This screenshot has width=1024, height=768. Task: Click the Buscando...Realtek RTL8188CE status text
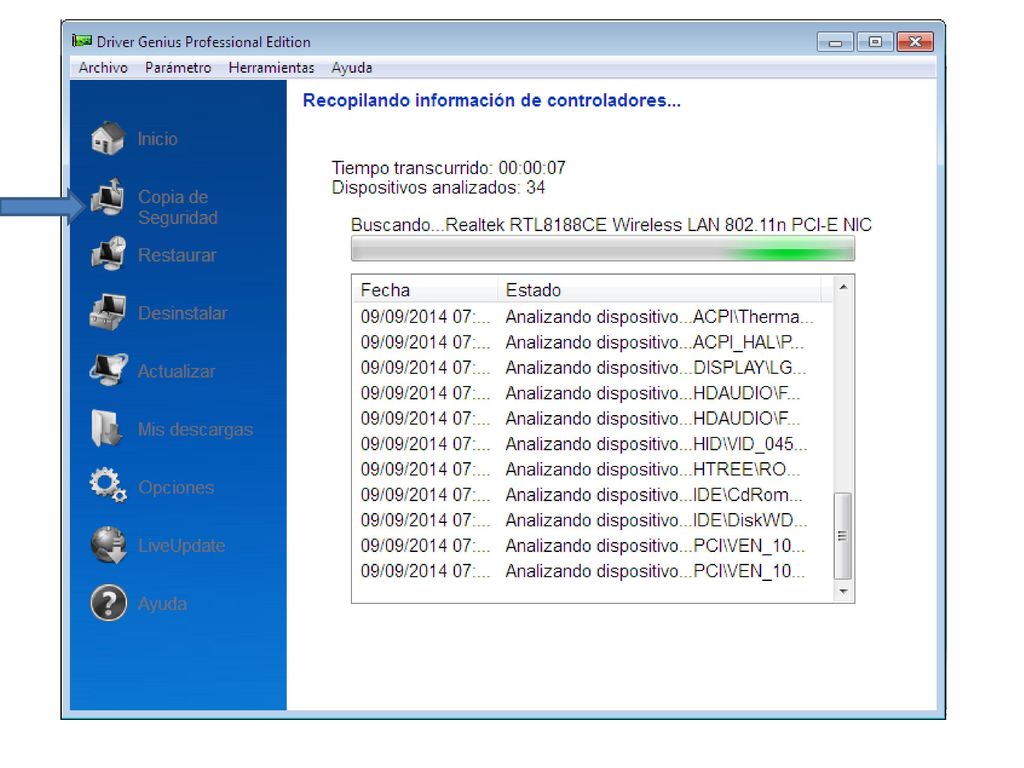coord(611,225)
